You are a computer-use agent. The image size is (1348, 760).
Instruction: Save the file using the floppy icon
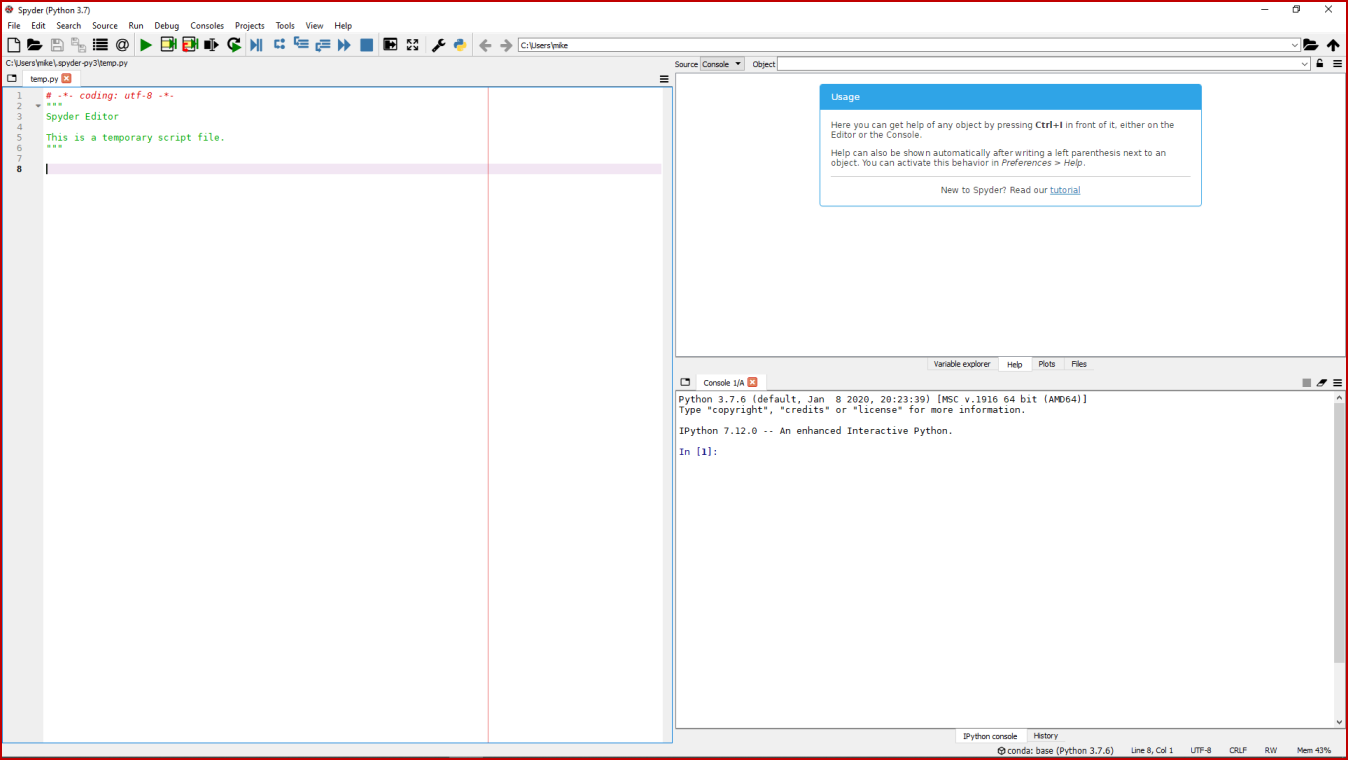pos(56,45)
